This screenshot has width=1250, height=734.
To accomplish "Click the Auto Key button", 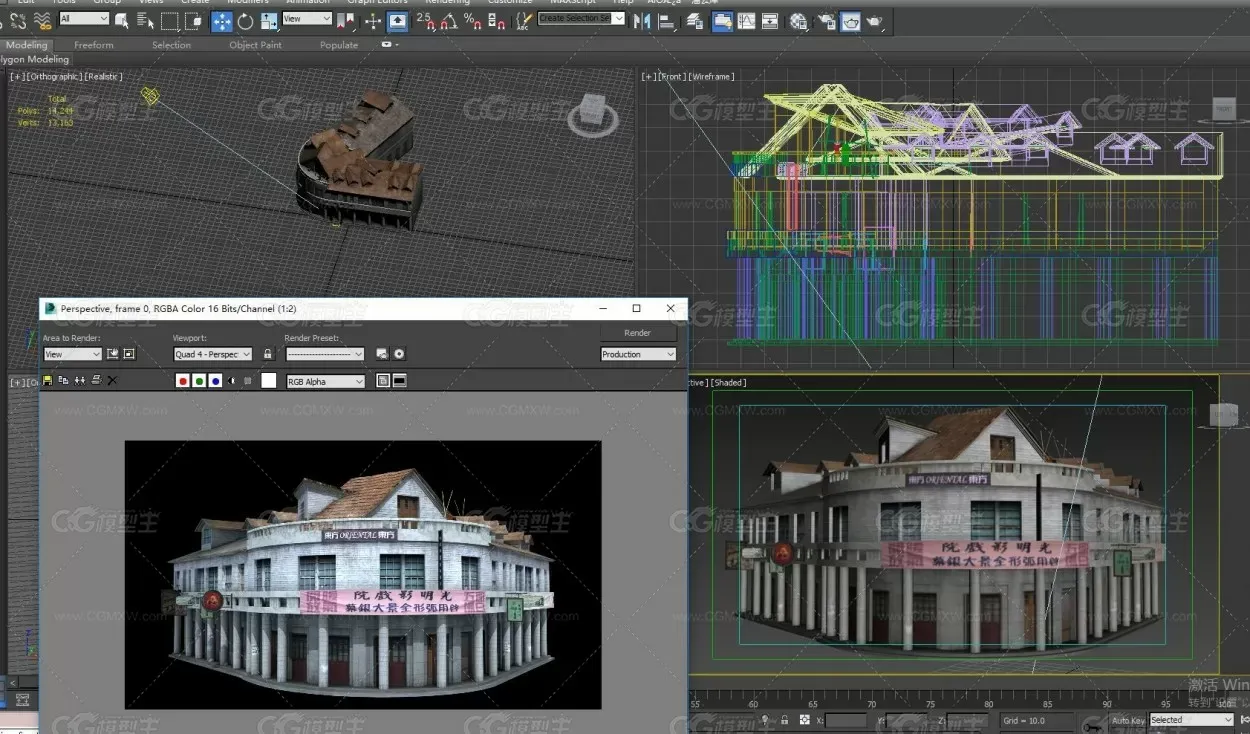I will pos(1128,720).
